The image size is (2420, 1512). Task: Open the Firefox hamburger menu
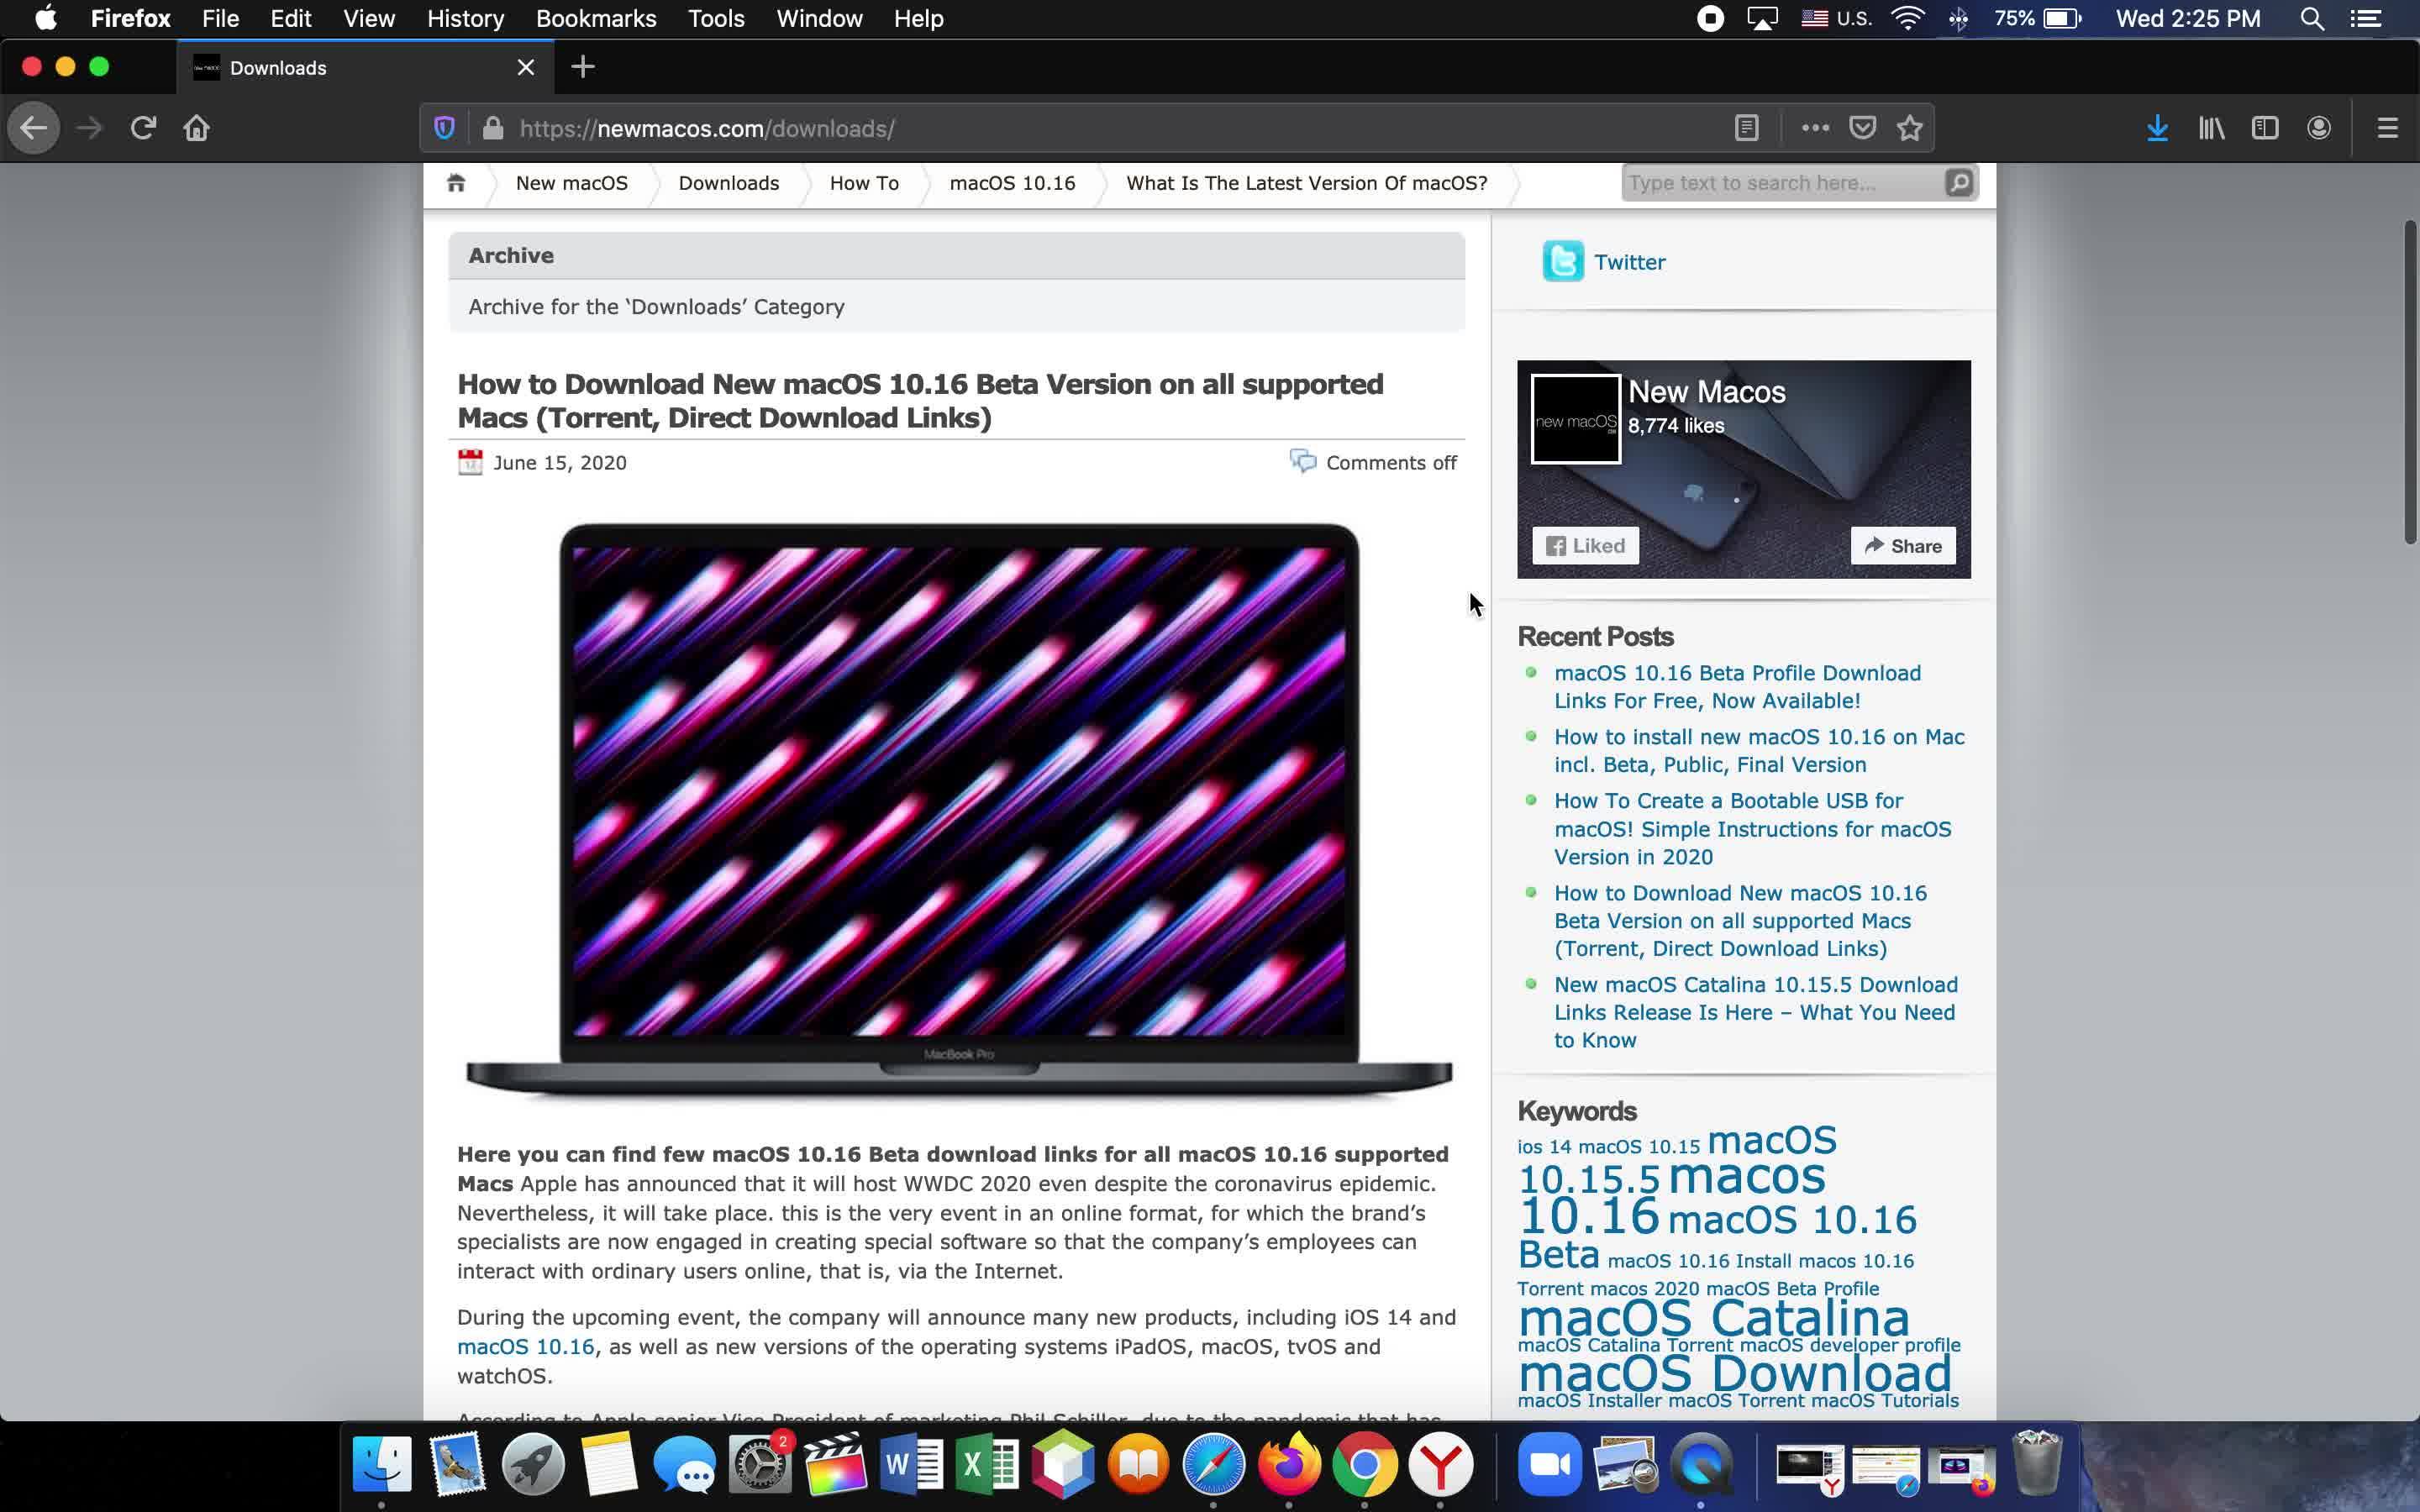click(x=2388, y=128)
